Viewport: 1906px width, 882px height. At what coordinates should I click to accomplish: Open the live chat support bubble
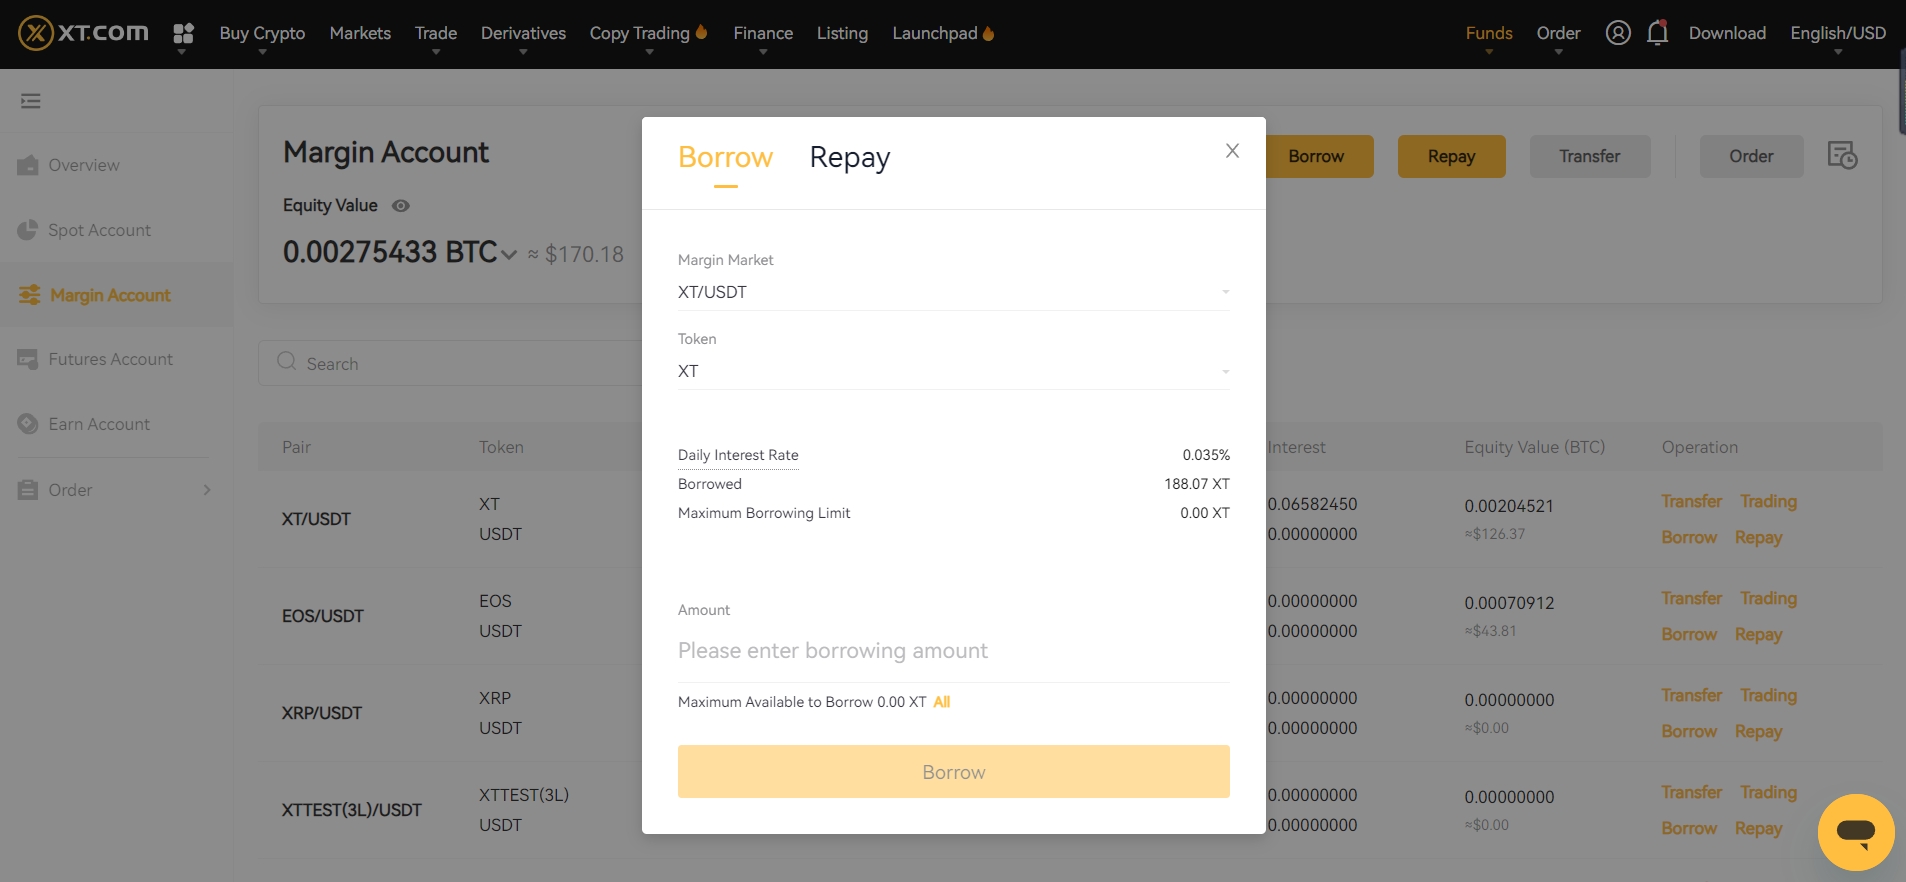(1856, 832)
